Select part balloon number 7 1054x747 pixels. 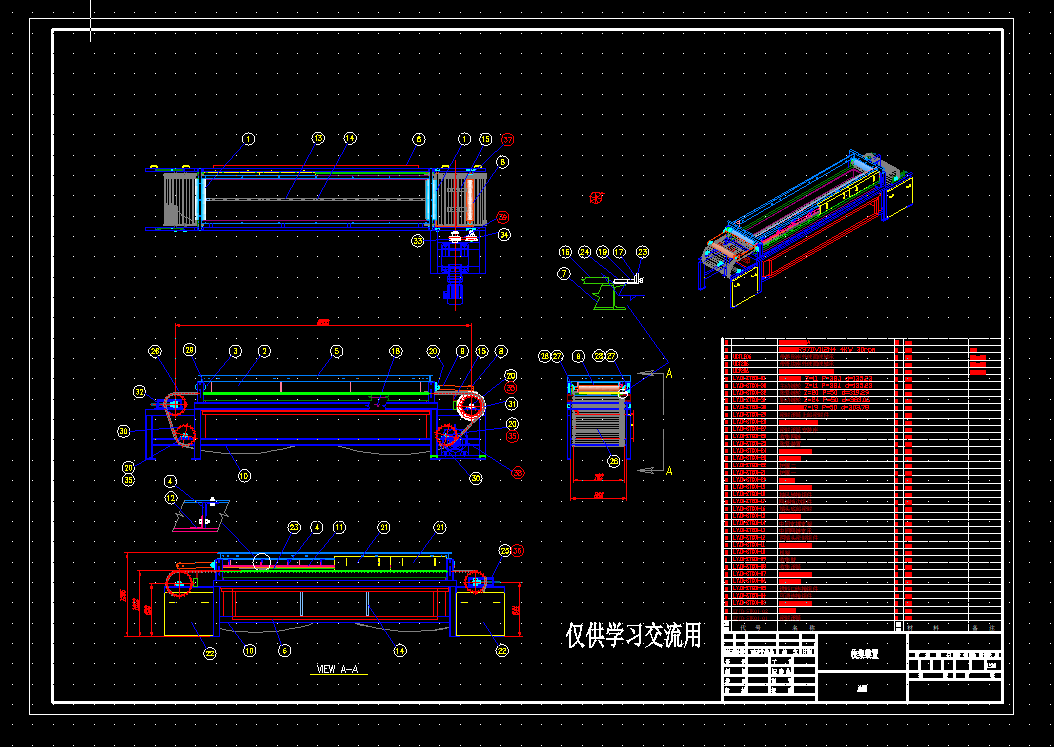(x=564, y=274)
